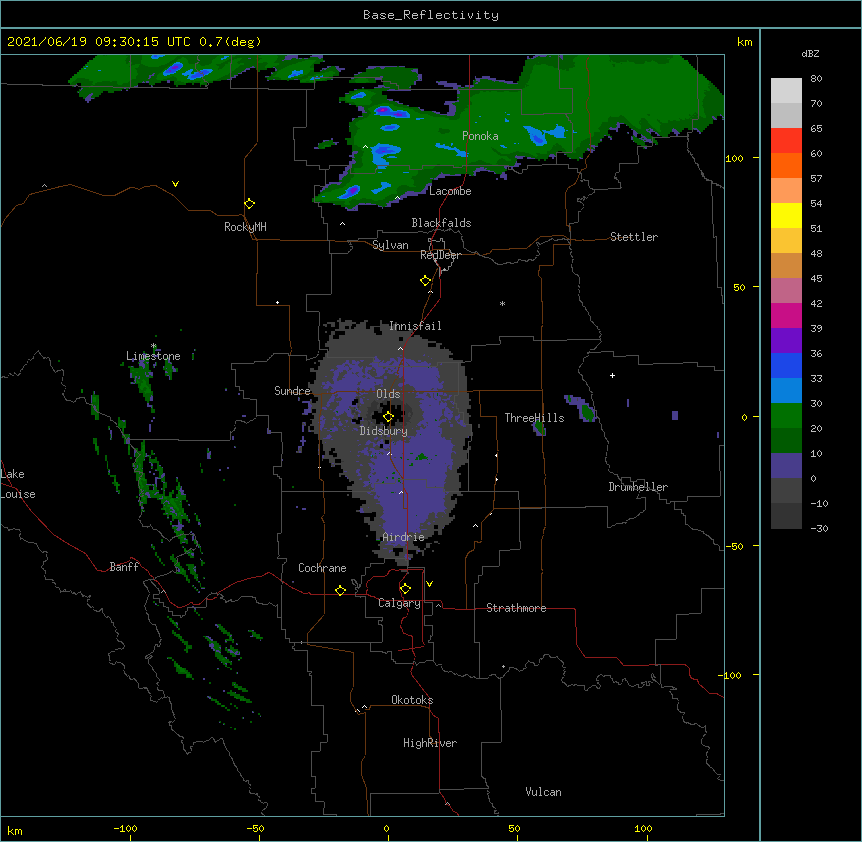Image resolution: width=862 pixels, height=842 pixels.
Task: Click the blue 33 dBZ legend swatch
Action: (786, 365)
